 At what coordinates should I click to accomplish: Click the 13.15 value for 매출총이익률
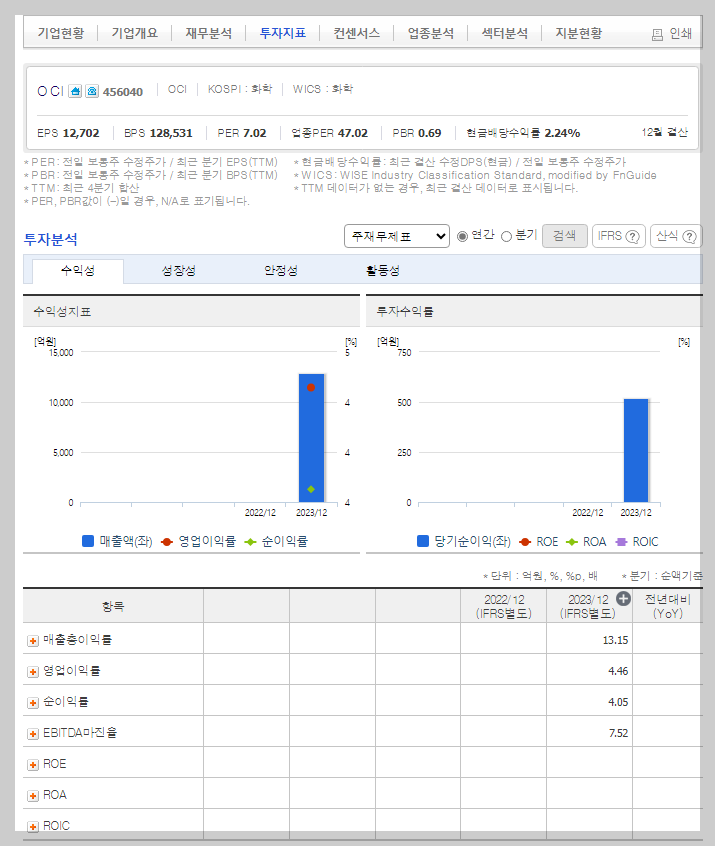point(615,640)
